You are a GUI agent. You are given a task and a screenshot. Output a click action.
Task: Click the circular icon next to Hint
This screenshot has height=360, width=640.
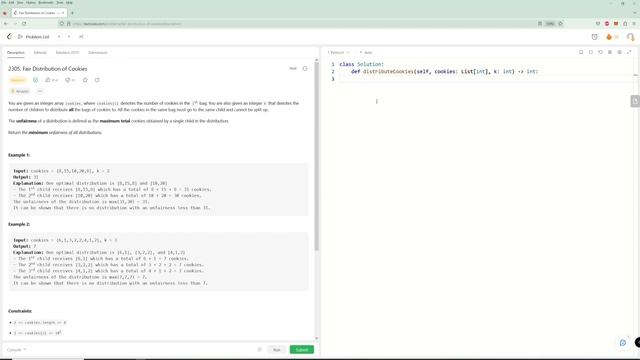point(305,69)
